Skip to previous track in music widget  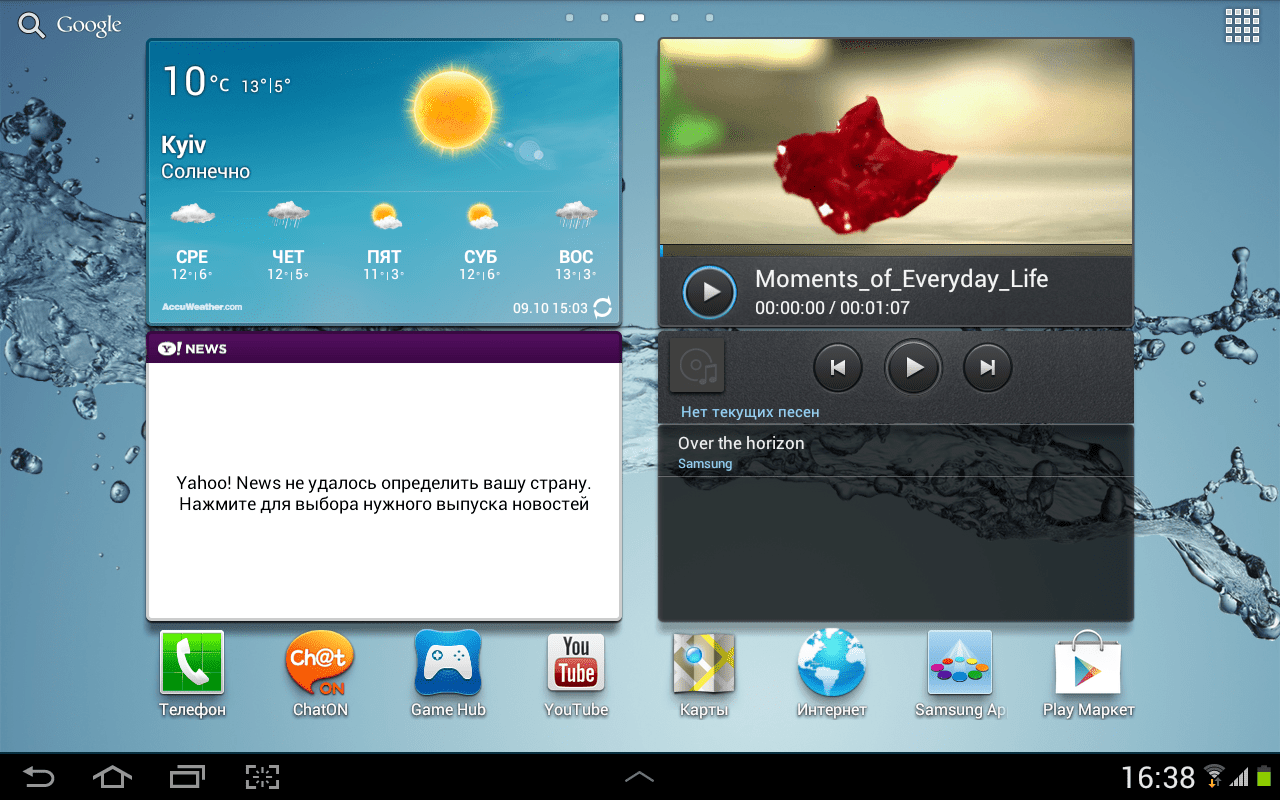pyautogui.click(x=838, y=368)
